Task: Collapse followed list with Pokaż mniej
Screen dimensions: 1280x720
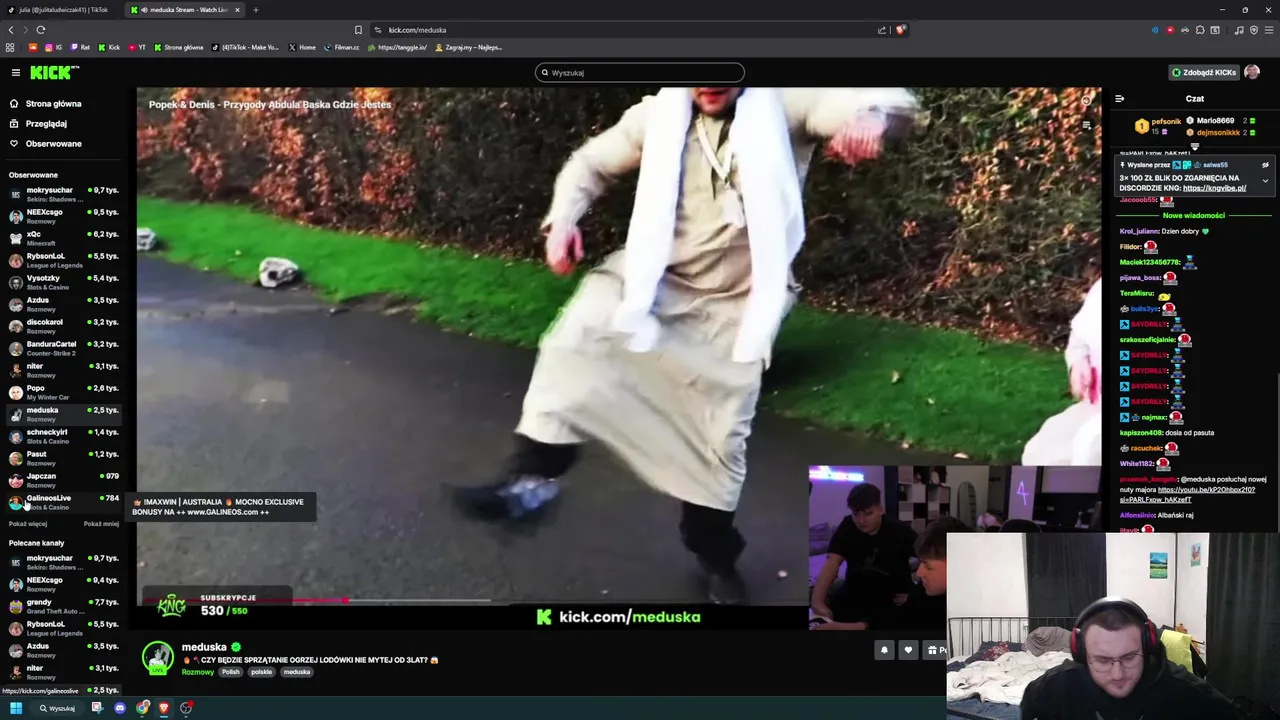Action: tap(101, 524)
